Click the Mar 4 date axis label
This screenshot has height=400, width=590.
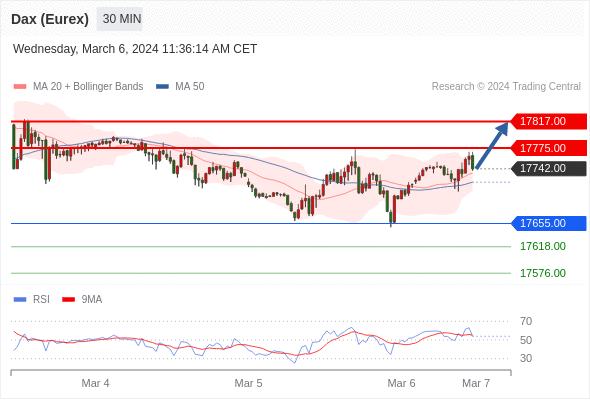pos(96,383)
